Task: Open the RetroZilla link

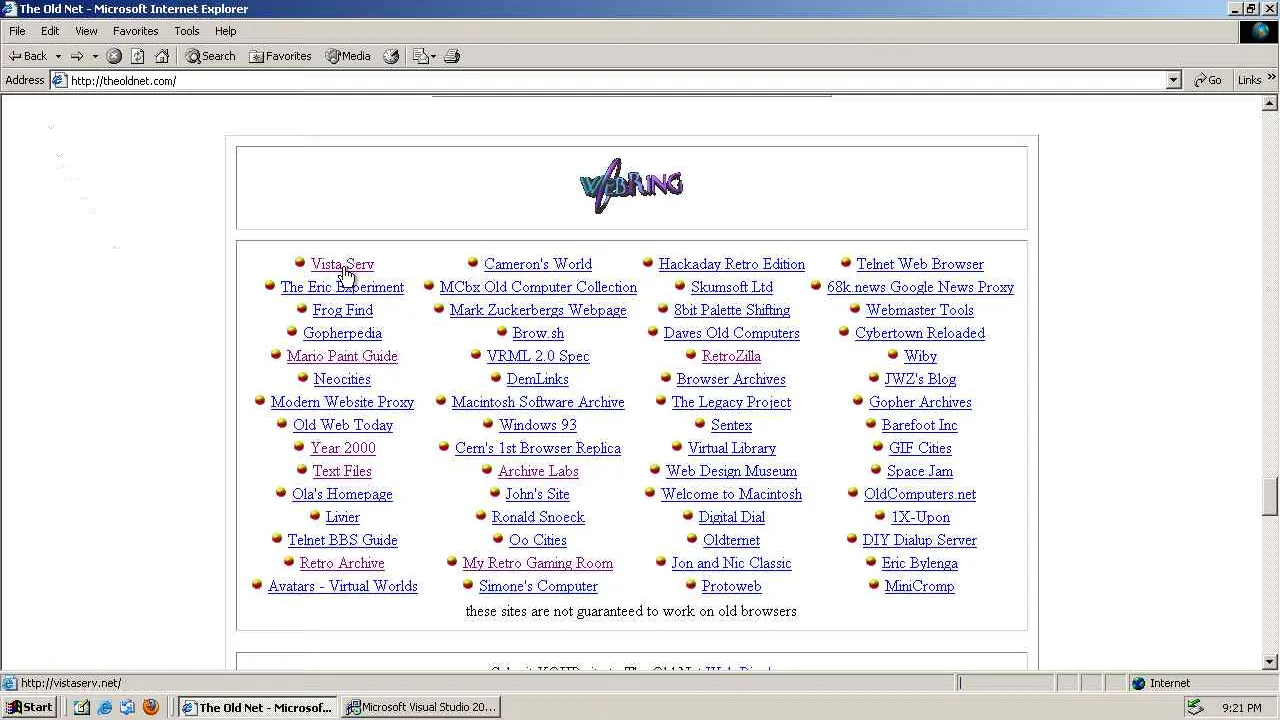Action: click(x=731, y=356)
